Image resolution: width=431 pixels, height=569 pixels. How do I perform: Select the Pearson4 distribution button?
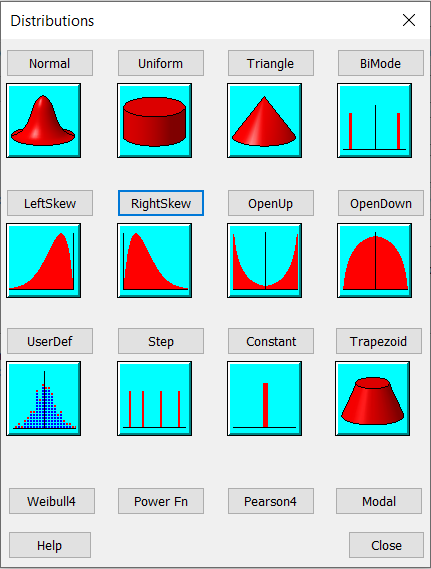pyautogui.click(x=271, y=501)
